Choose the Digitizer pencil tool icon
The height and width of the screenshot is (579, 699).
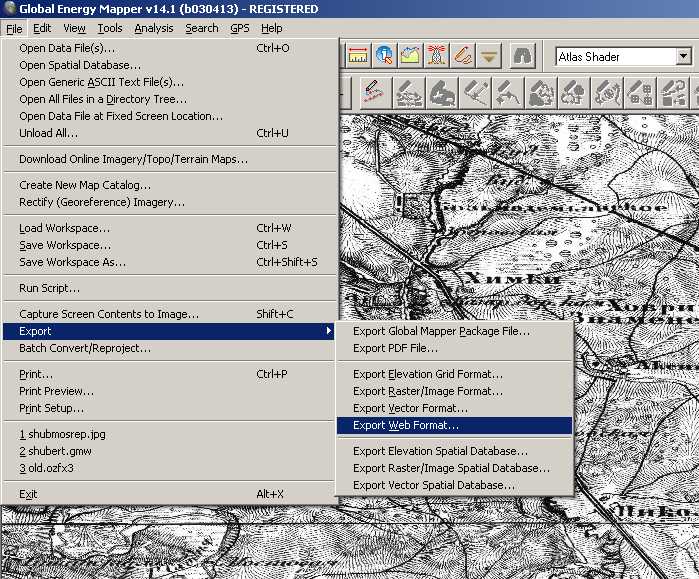[x=463, y=56]
